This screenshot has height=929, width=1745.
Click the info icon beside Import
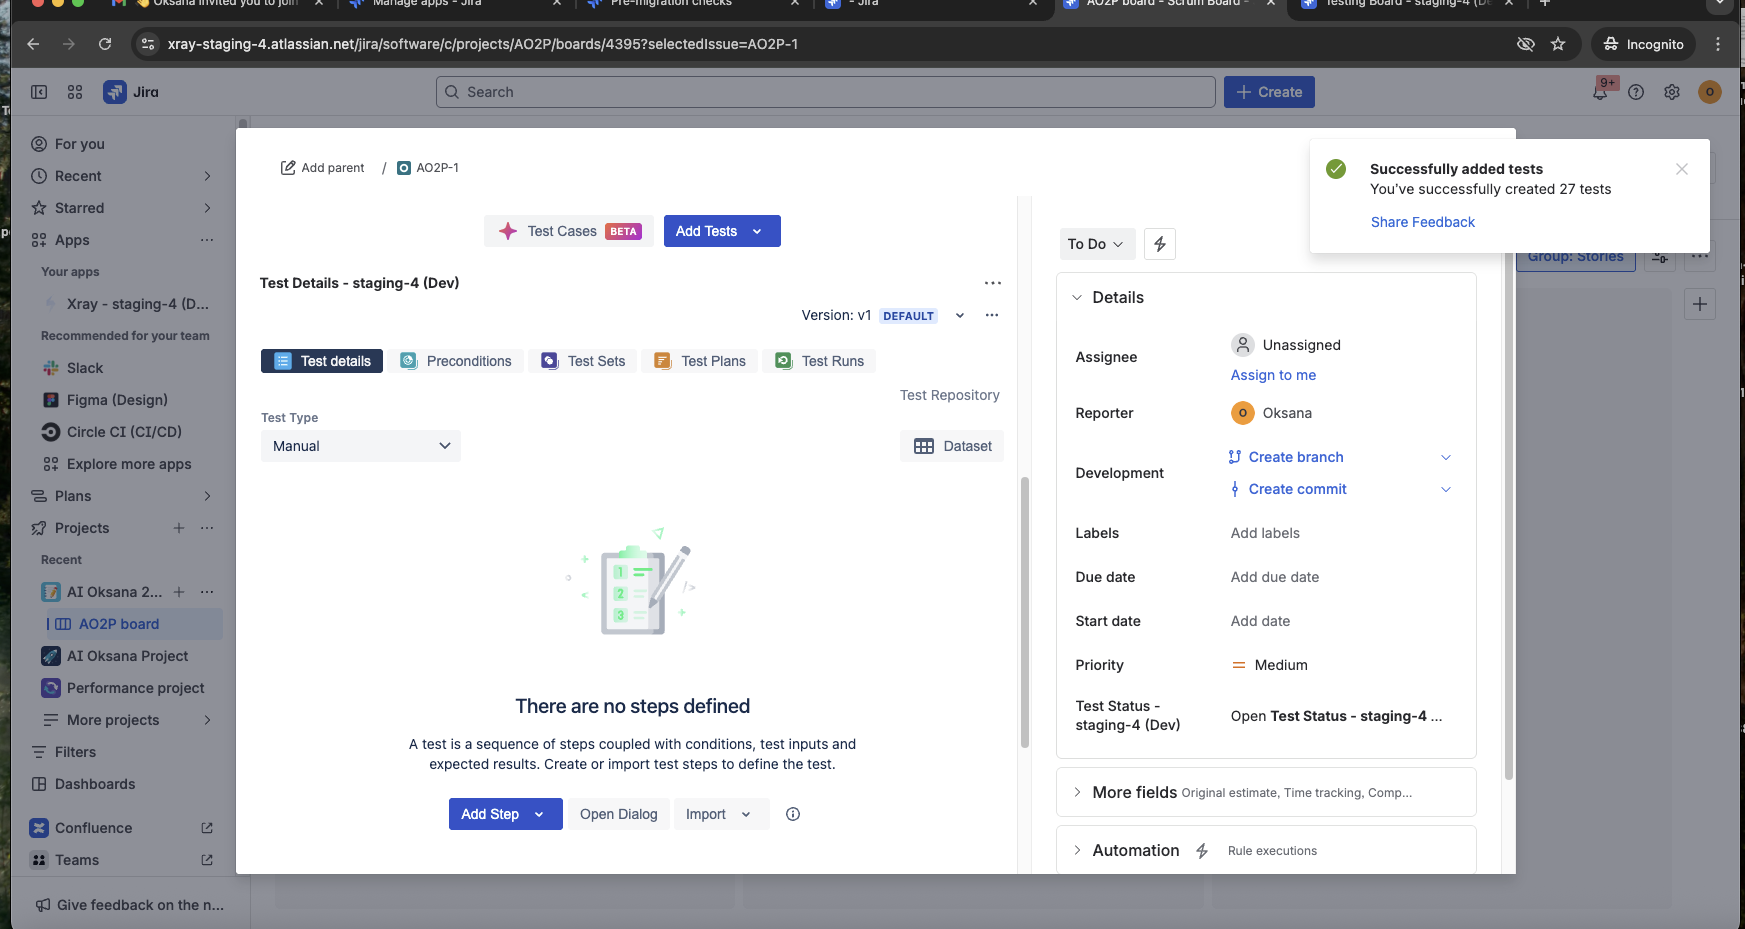(793, 814)
